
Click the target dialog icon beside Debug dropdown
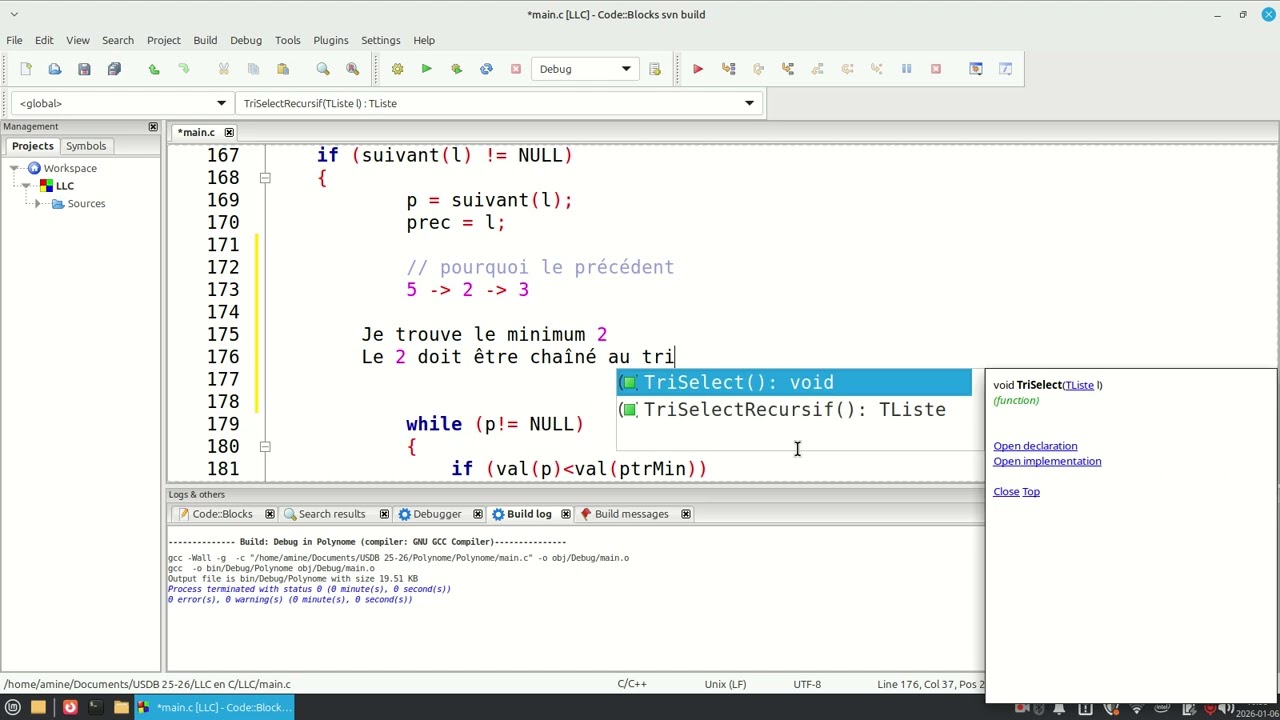(655, 69)
